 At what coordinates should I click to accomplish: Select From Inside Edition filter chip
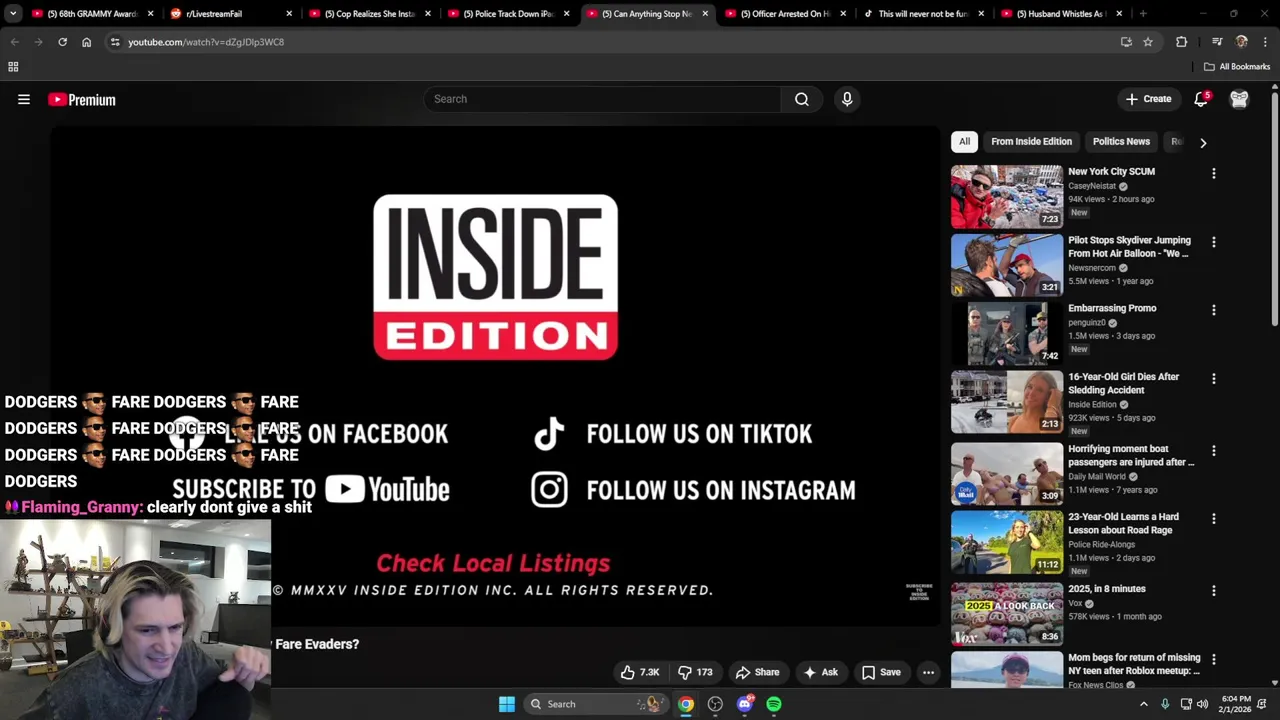click(1031, 142)
